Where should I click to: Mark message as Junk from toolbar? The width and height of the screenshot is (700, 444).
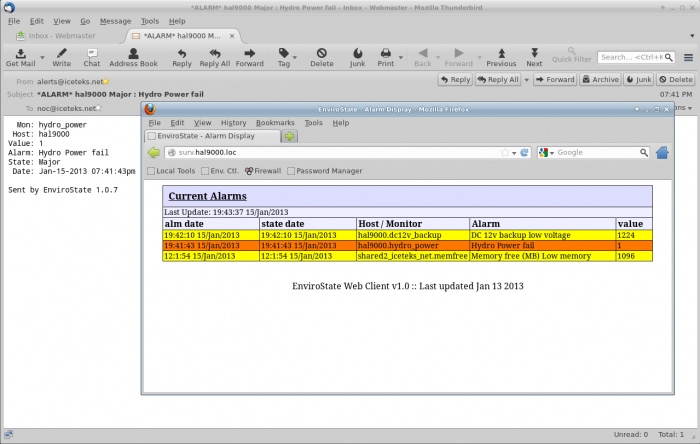(358, 58)
